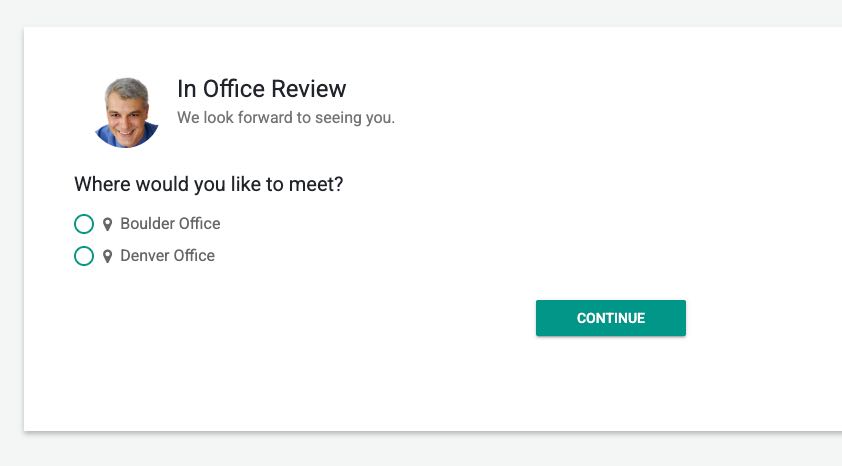The width and height of the screenshot is (842, 466).
Task: Click the "In Office Review" title
Action: (x=261, y=89)
